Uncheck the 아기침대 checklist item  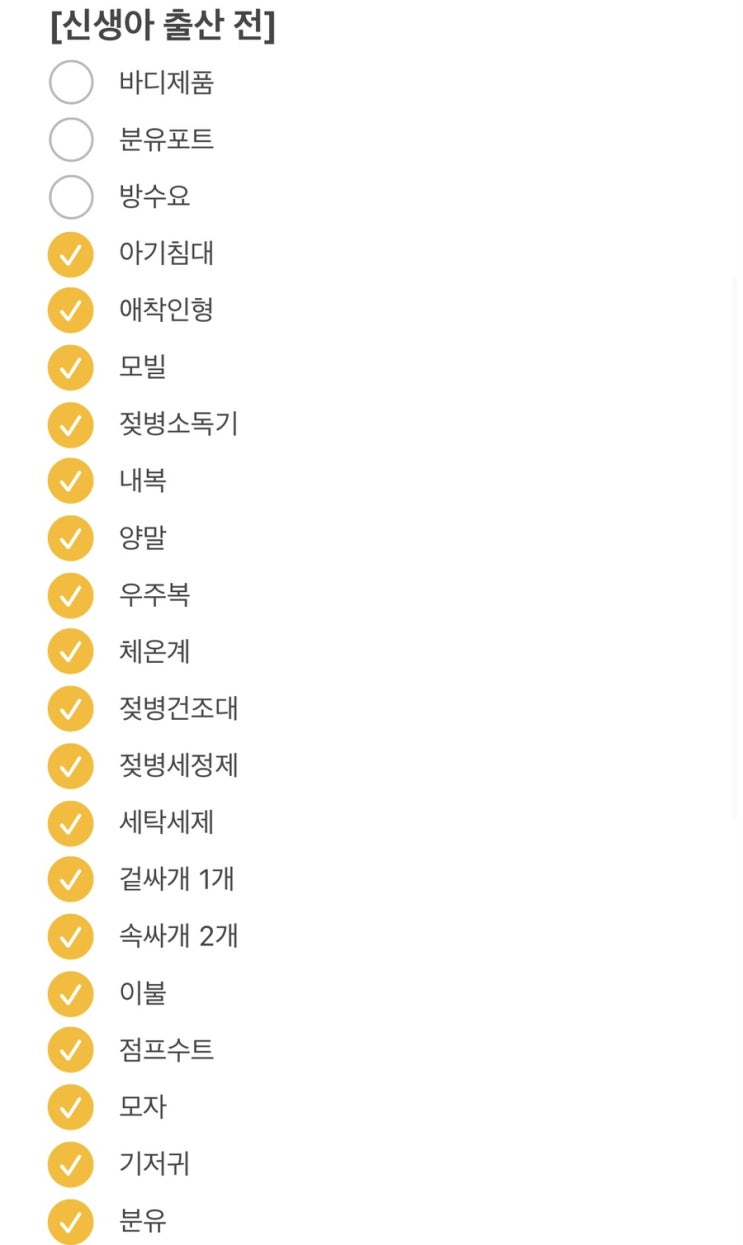71,253
